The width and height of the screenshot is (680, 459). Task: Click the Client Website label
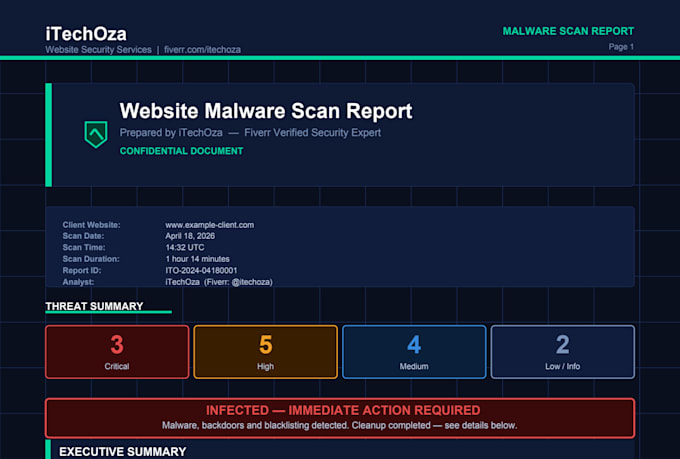click(92, 225)
